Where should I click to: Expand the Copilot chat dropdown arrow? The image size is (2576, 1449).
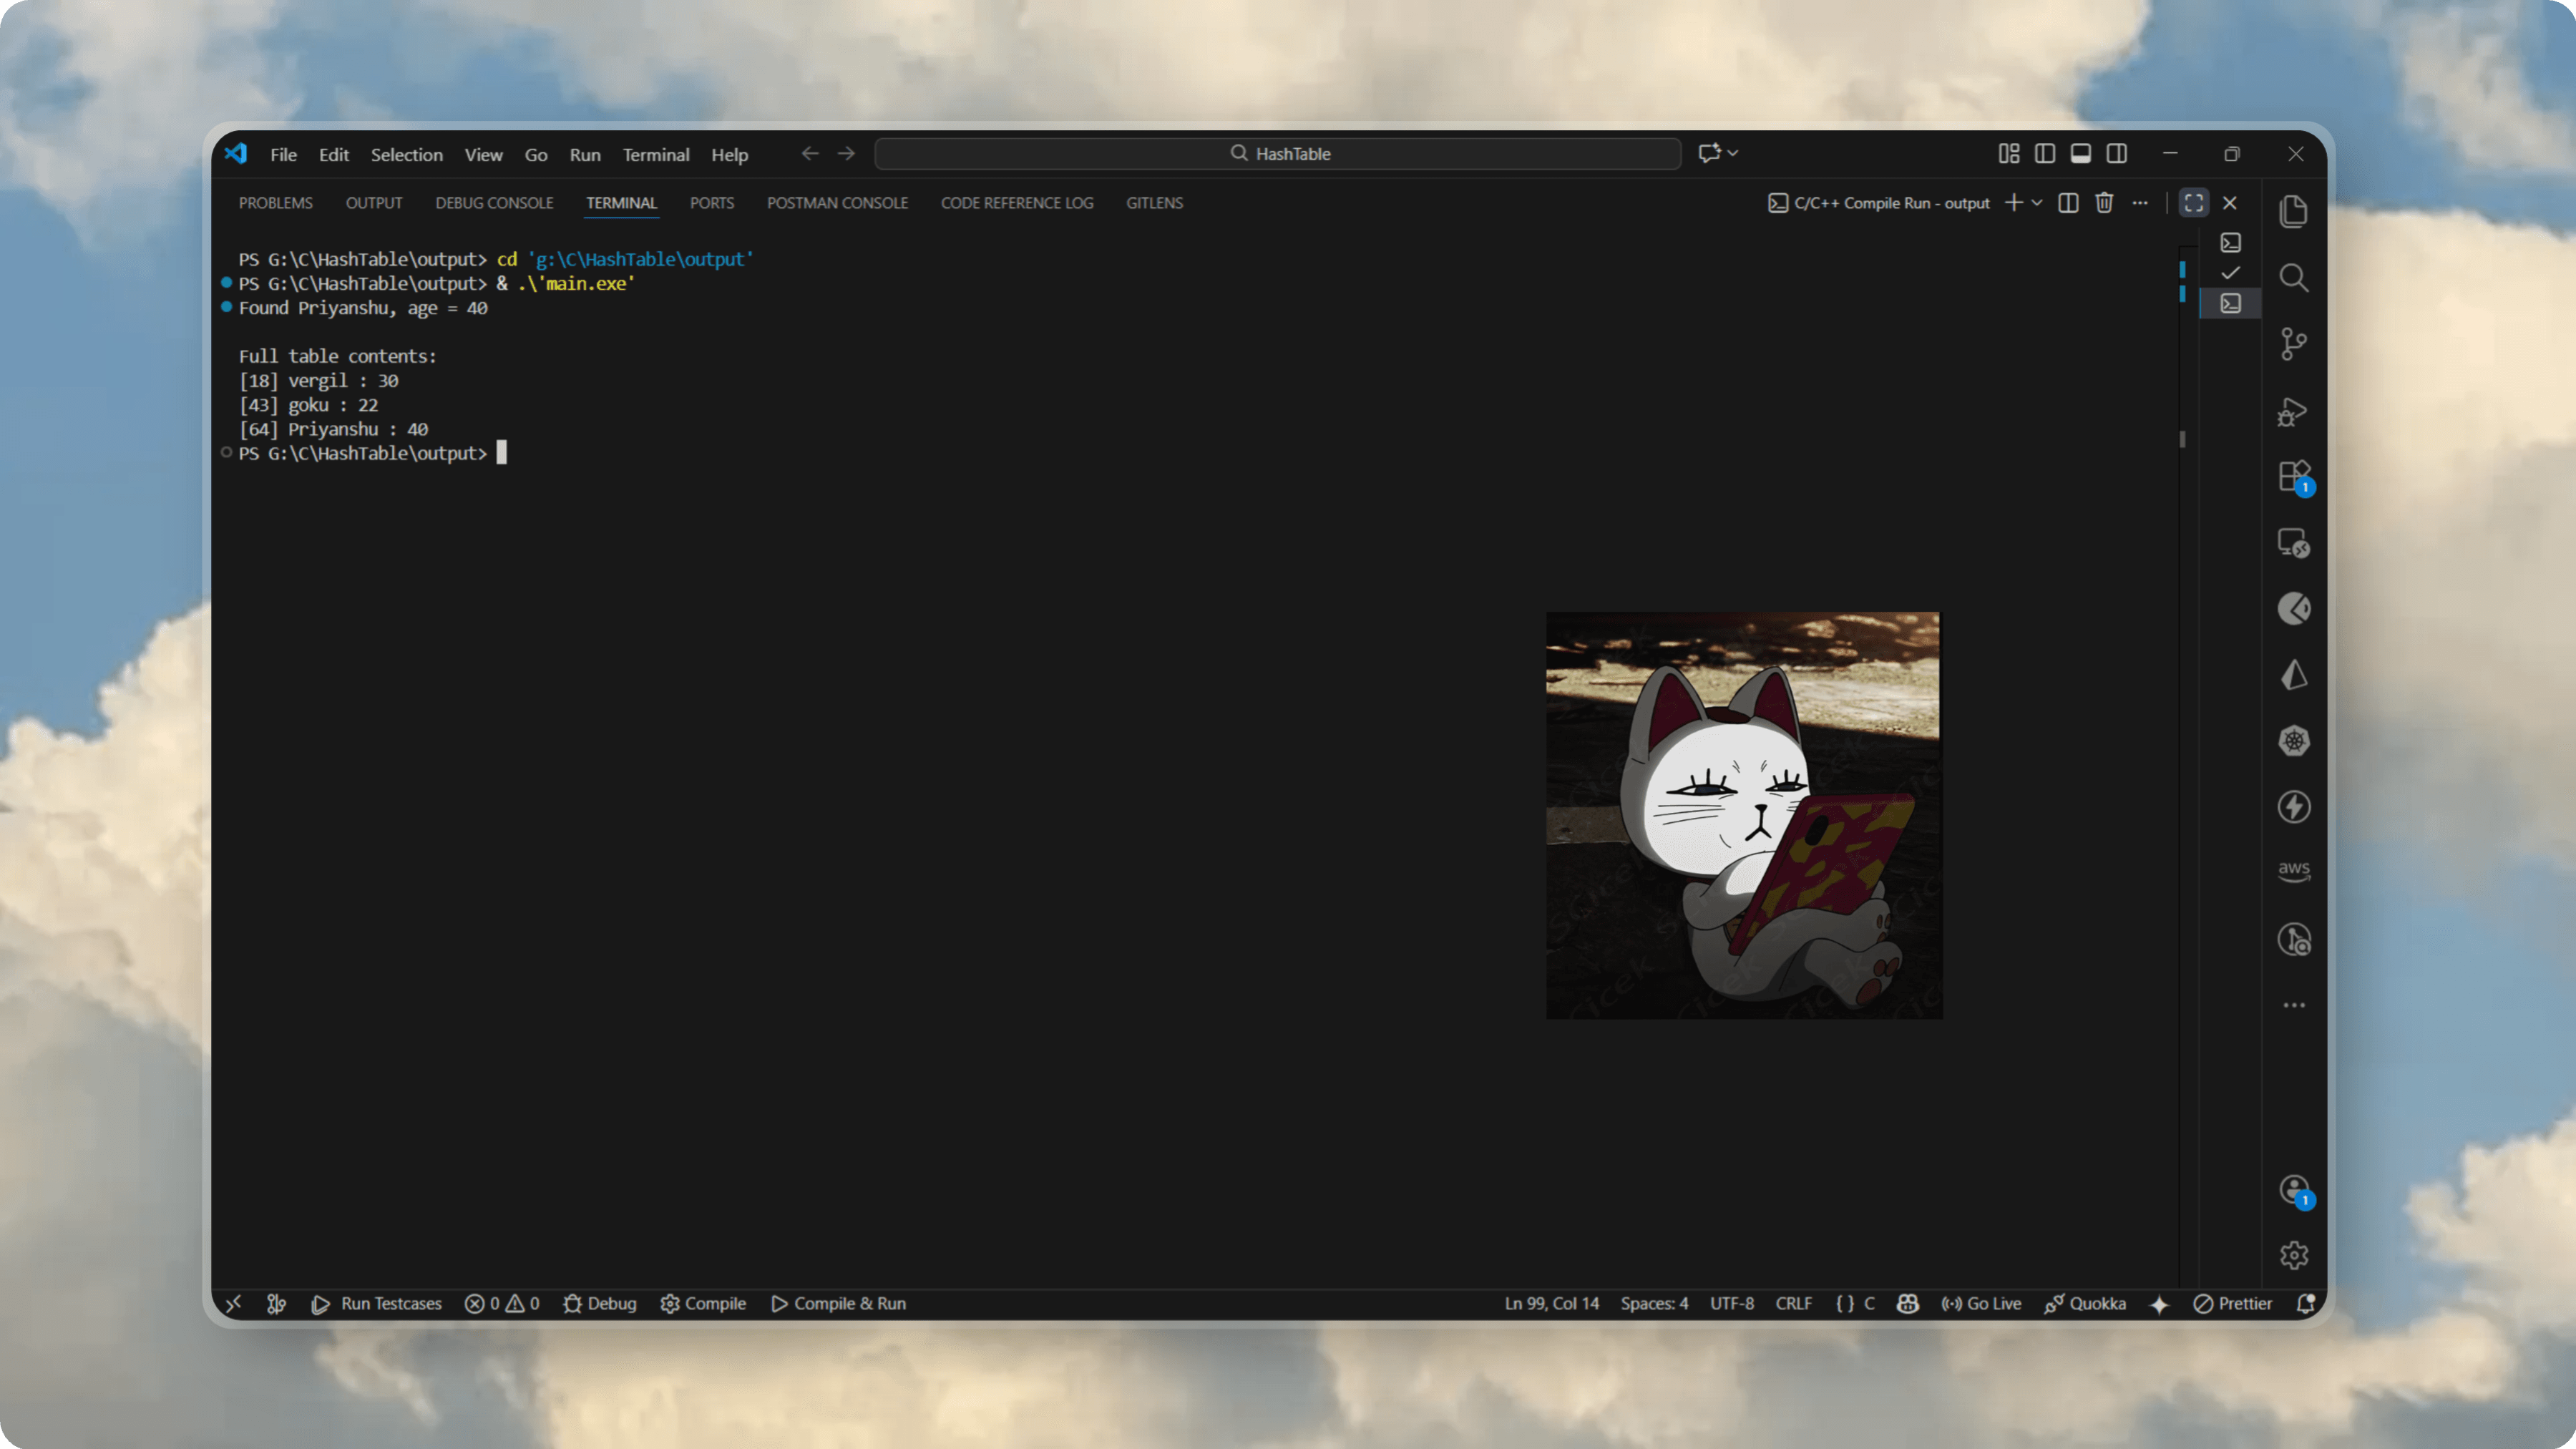point(1733,154)
